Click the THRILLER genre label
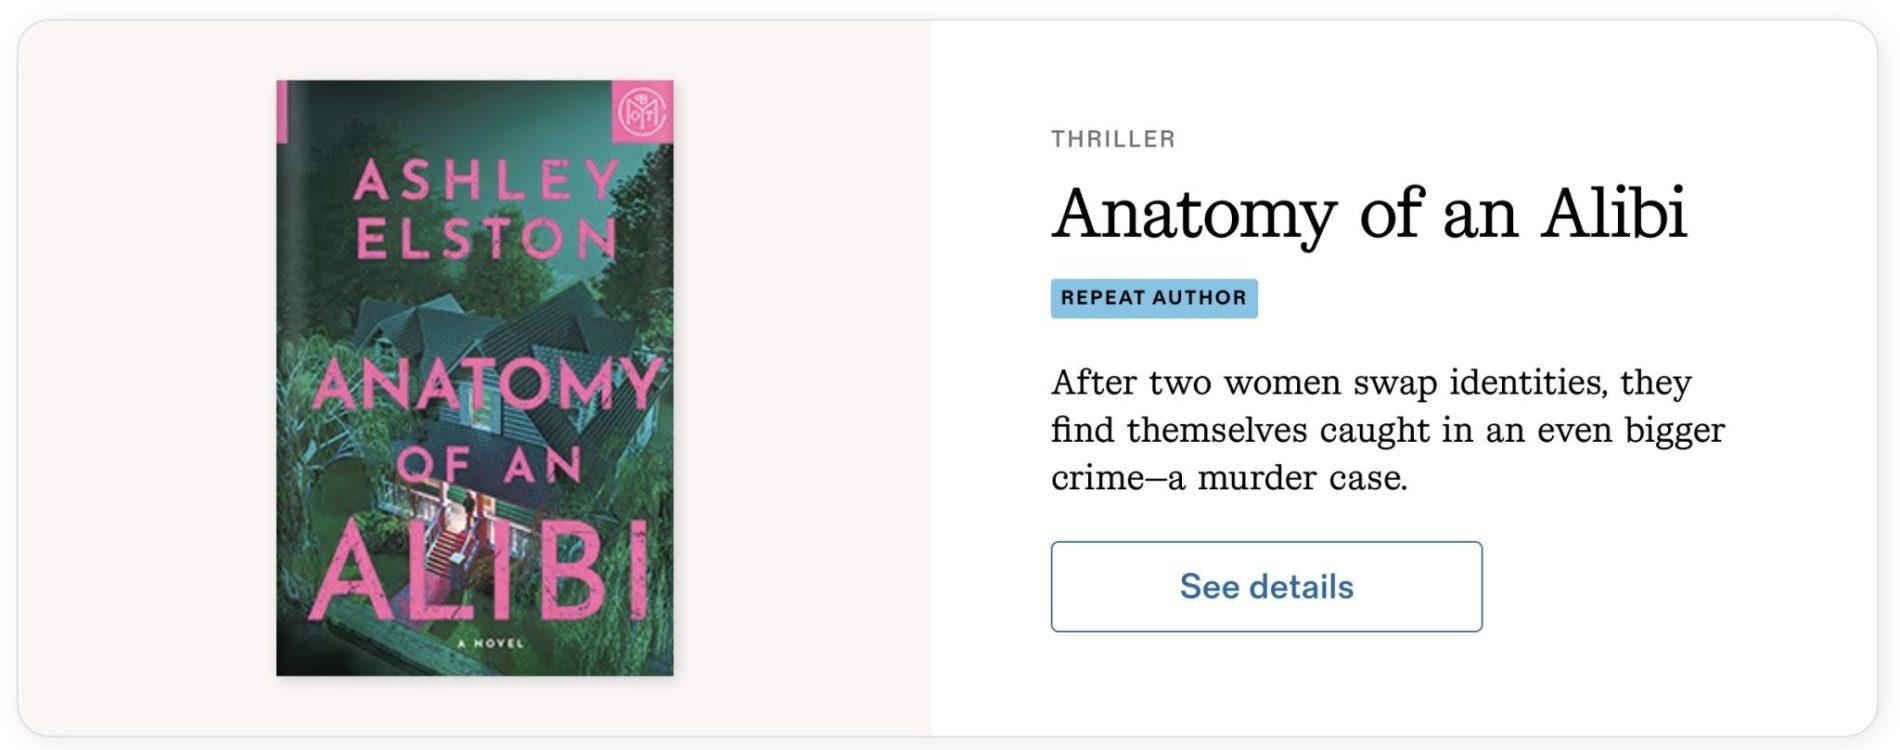Image resolution: width=1900 pixels, height=750 pixels. pos(1112,139)
